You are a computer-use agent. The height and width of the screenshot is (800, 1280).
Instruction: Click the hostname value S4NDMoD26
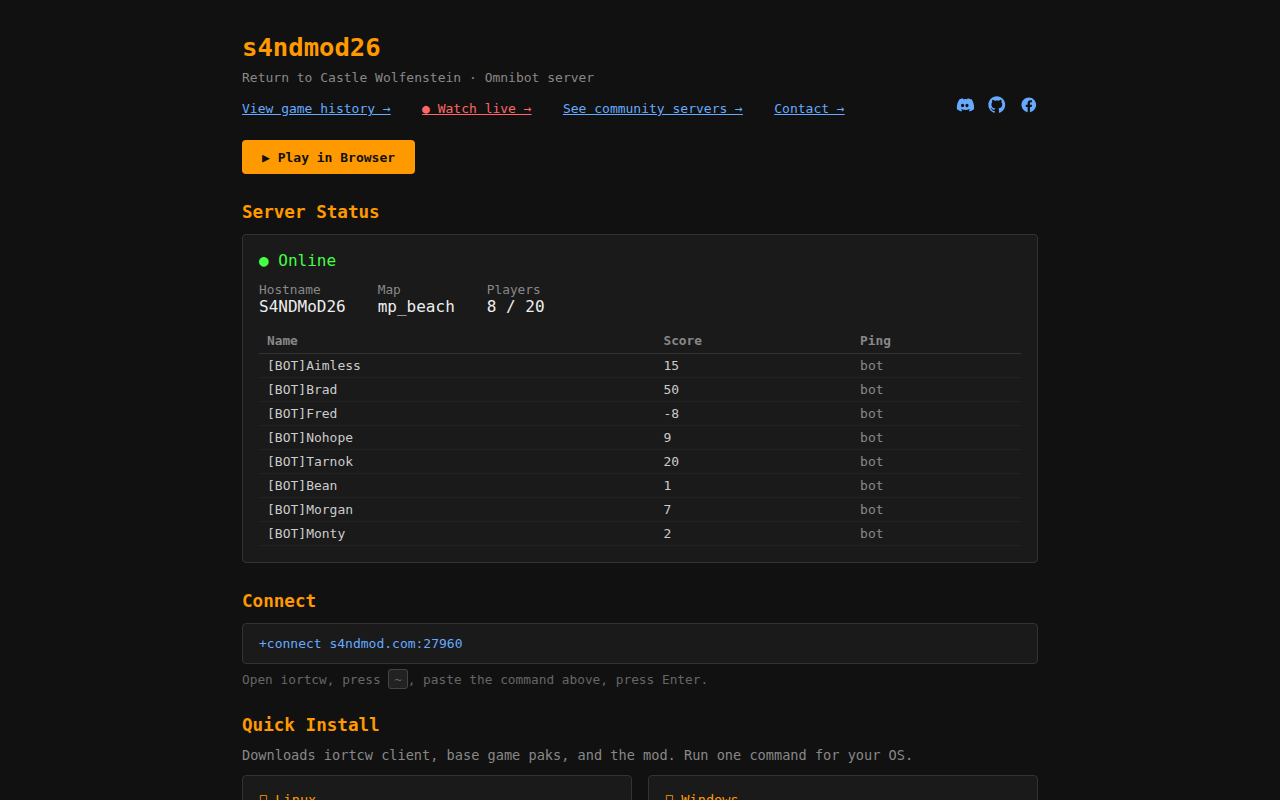click(x=302, y=307)
